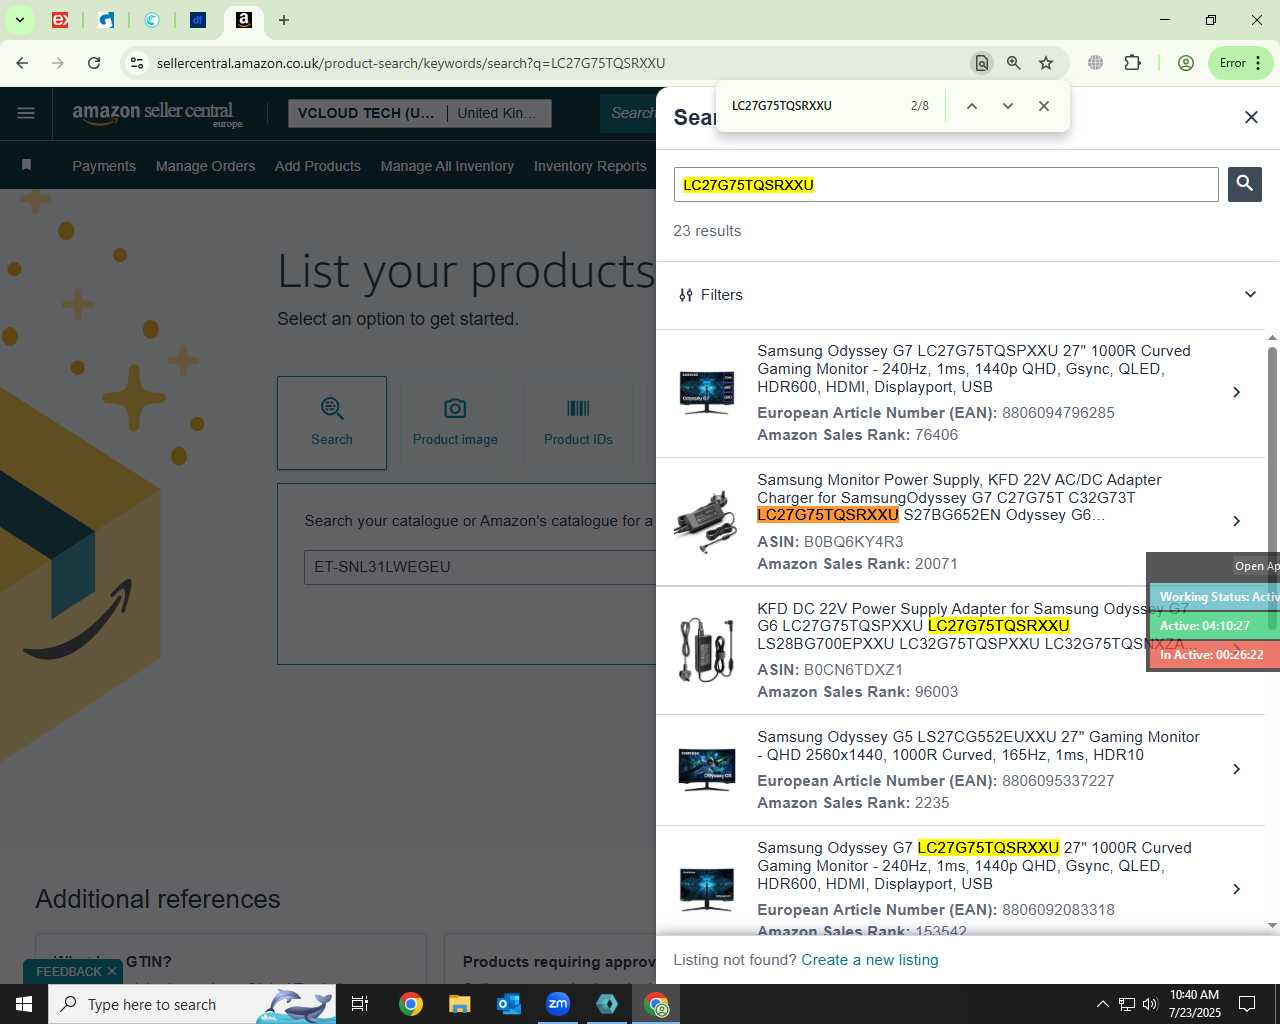The image size is (1280, 1024).
Task: Click the search magnifier button in product panel
Action: (1244, 184)
